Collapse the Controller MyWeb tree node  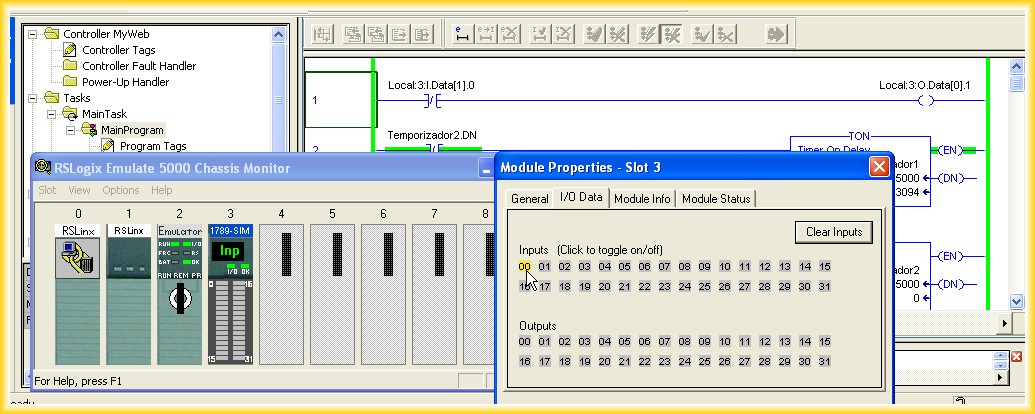tap(32, 34)
